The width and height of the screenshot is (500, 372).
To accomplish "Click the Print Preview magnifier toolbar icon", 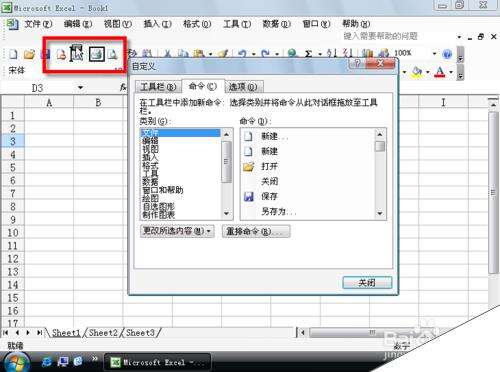I will [x=113, y=54].
